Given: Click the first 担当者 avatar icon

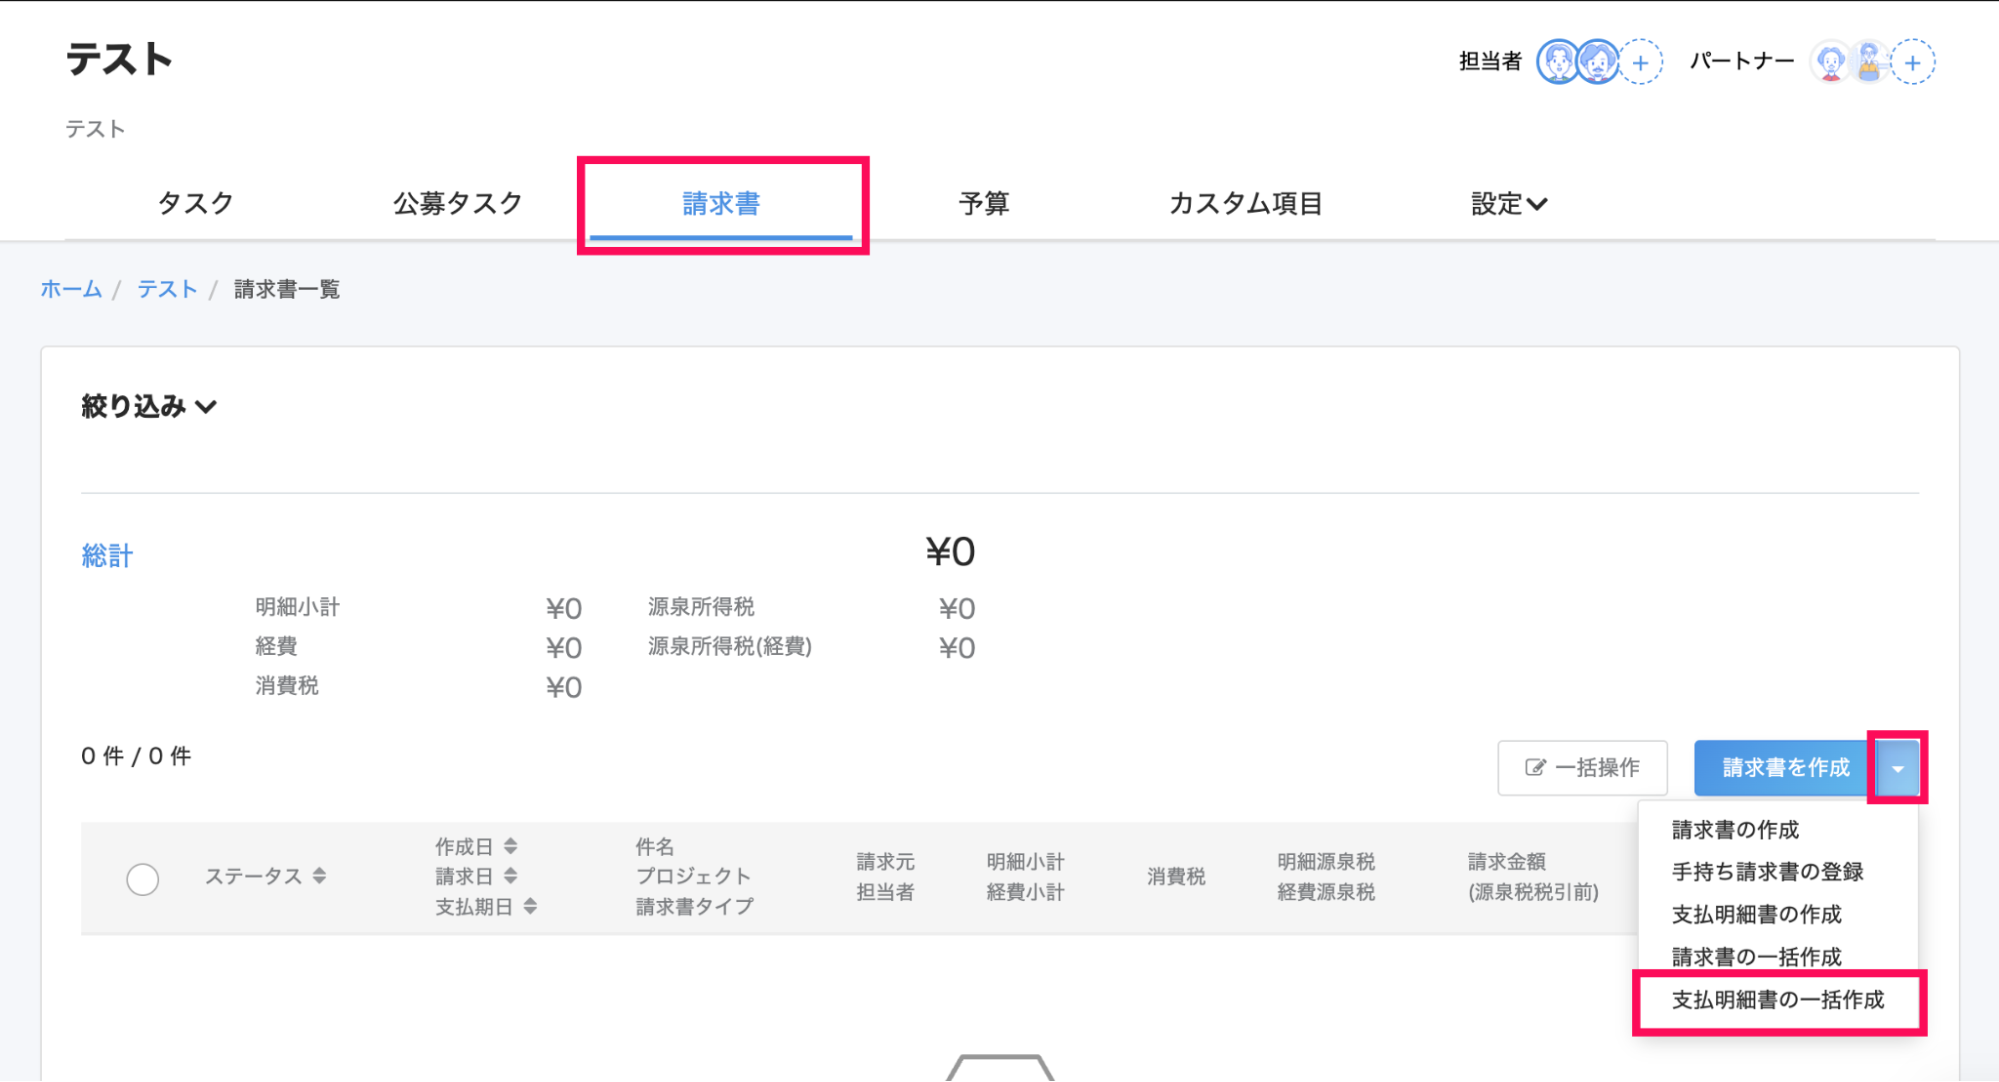Looking at the screenshot, I should [x=1558, y=62].
